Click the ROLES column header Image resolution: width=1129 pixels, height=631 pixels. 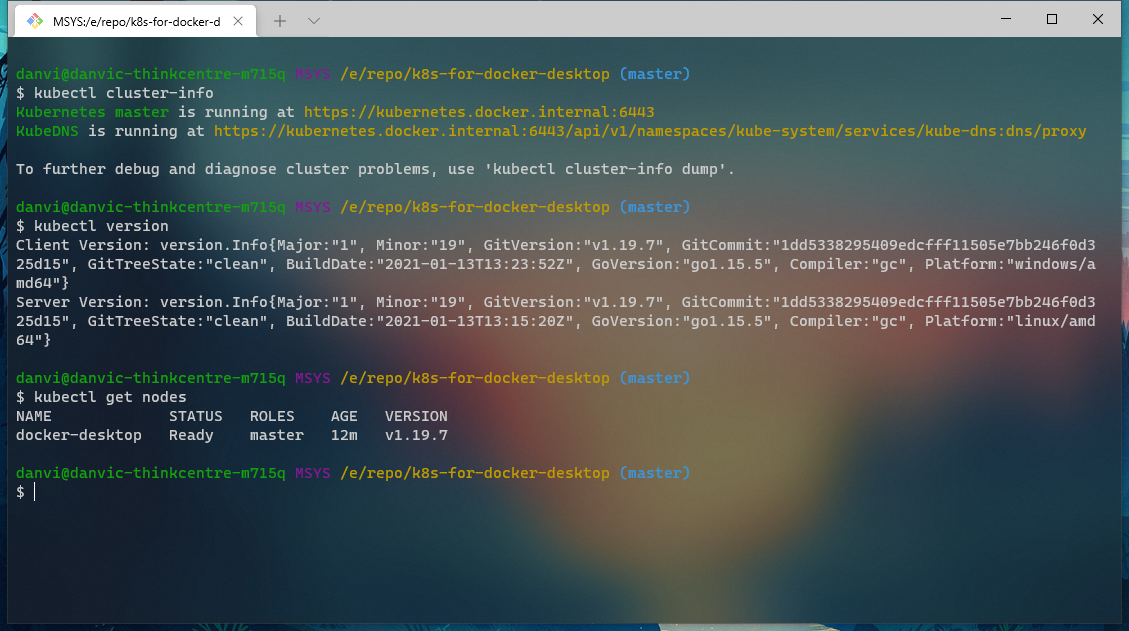click(272, 416)
